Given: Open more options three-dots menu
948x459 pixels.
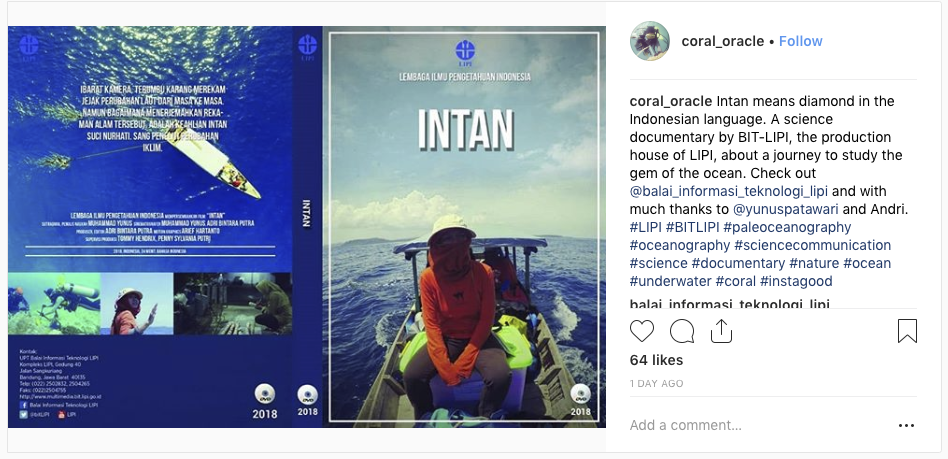Looking at the screenshot, I should point(906,426).
